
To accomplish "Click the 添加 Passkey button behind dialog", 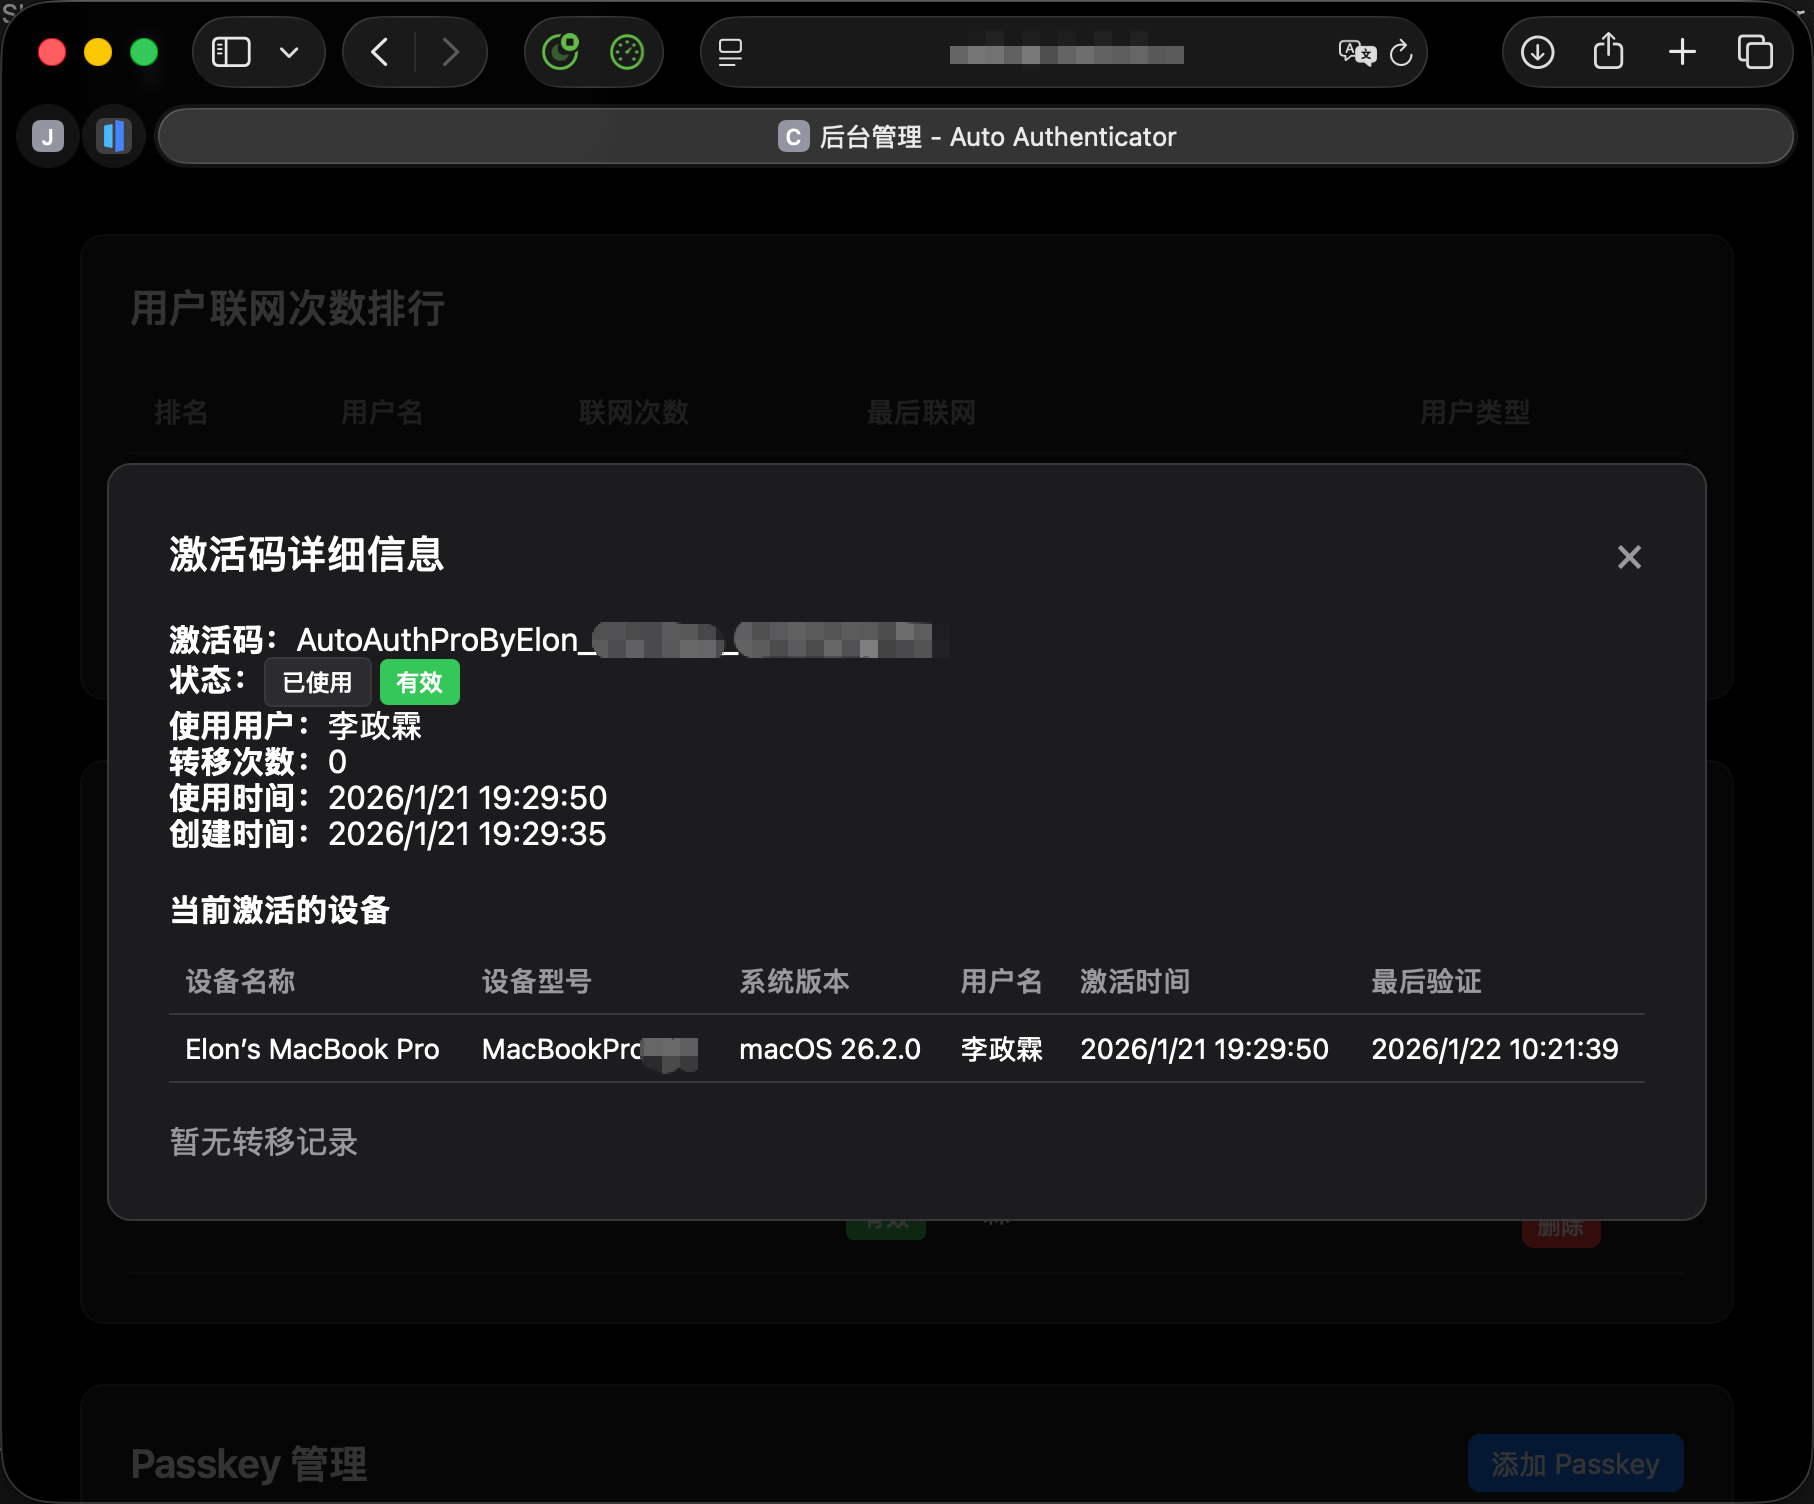I will click(1575, 1464).
